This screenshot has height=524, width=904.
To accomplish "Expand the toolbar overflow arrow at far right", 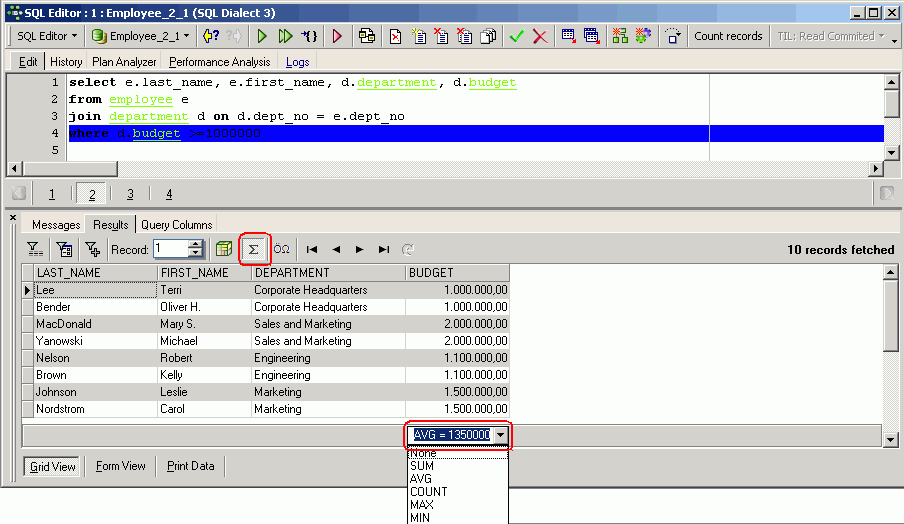I will (x=894, y=40).
